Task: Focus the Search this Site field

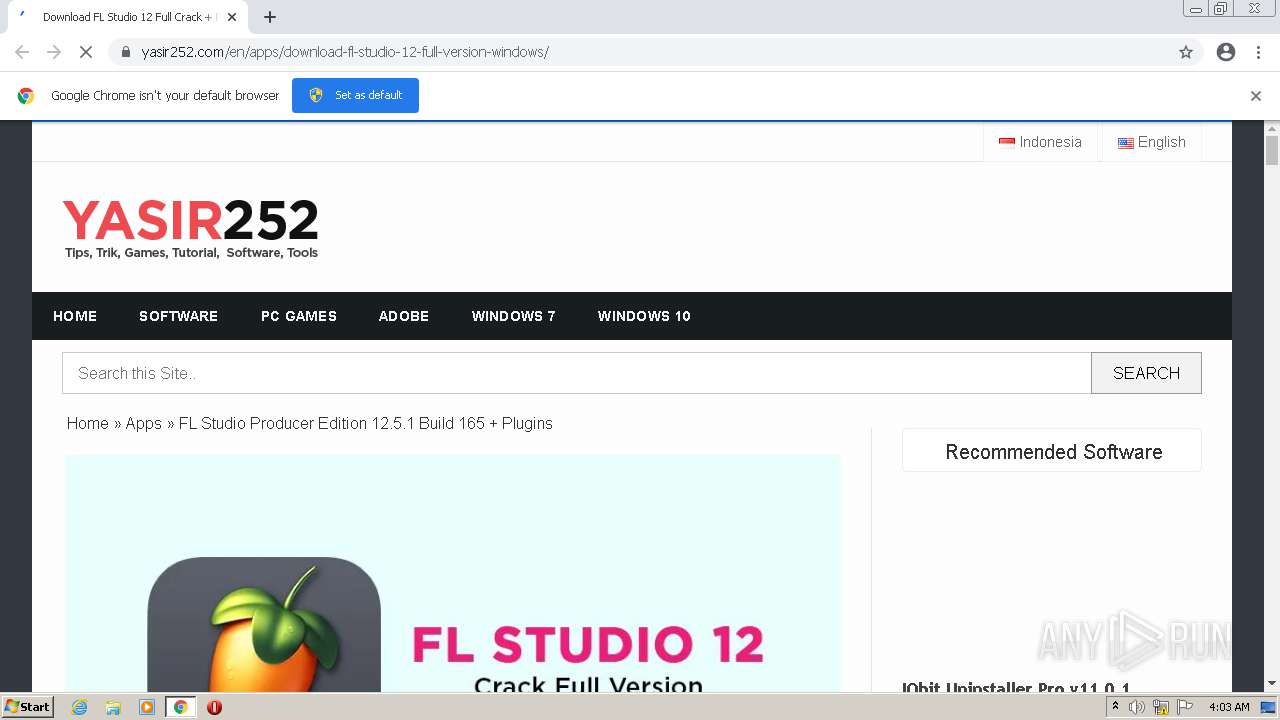Action: coord(577,373)
